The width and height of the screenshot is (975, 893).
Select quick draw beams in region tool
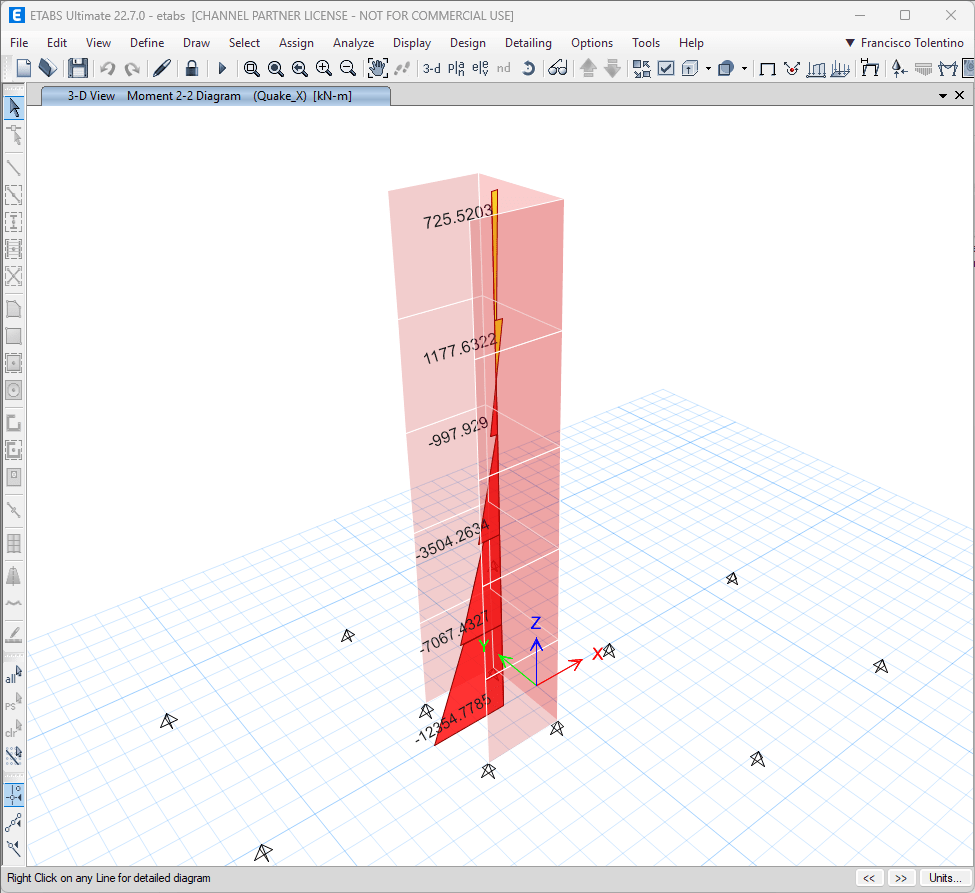click(14, 195)
